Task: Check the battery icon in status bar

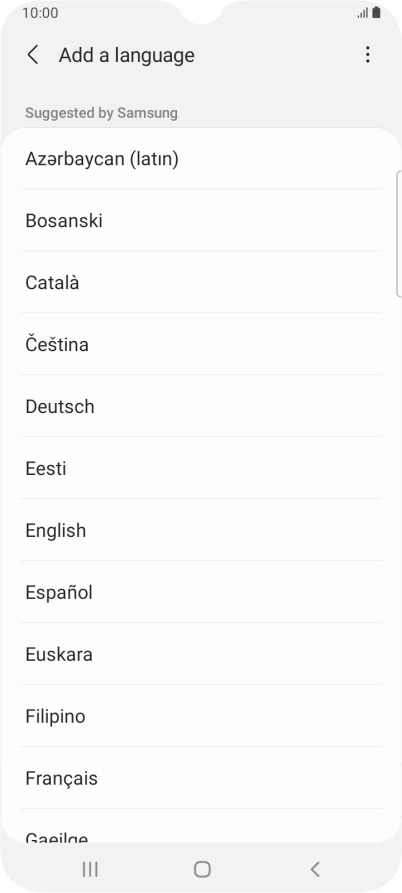Action: pos(376,13)
